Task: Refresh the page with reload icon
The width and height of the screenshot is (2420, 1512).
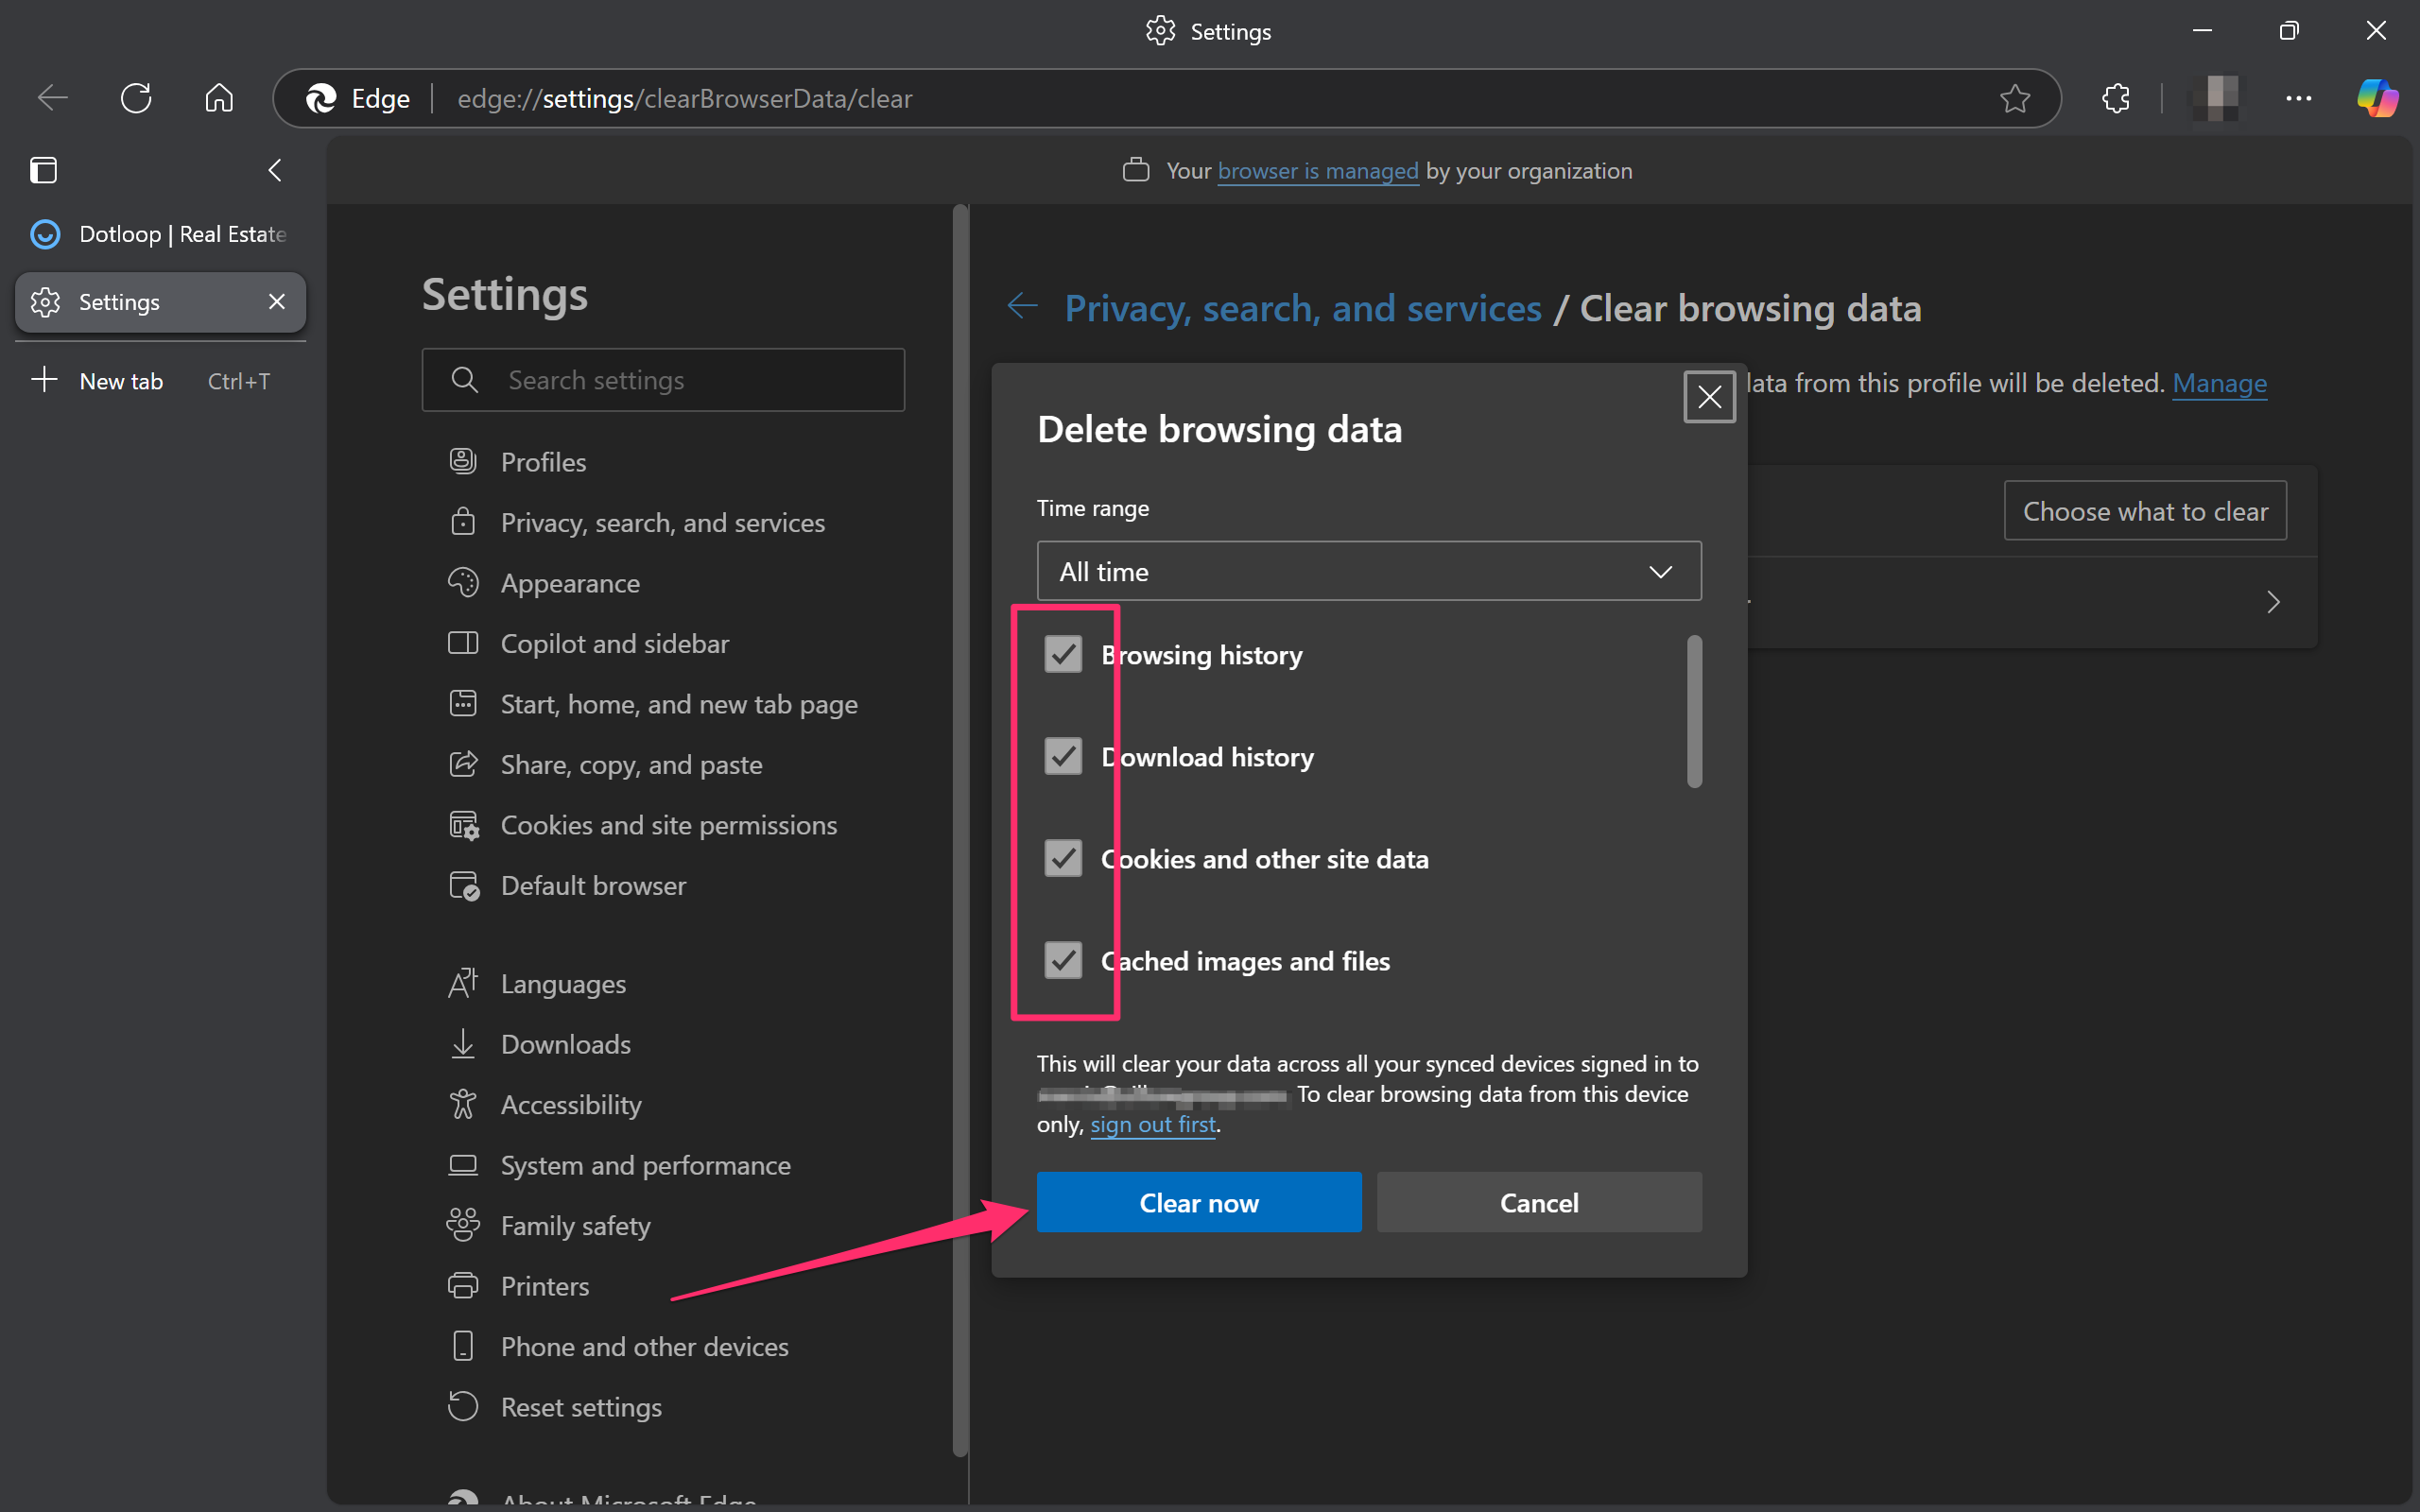Action: click(x=135, y=98)
